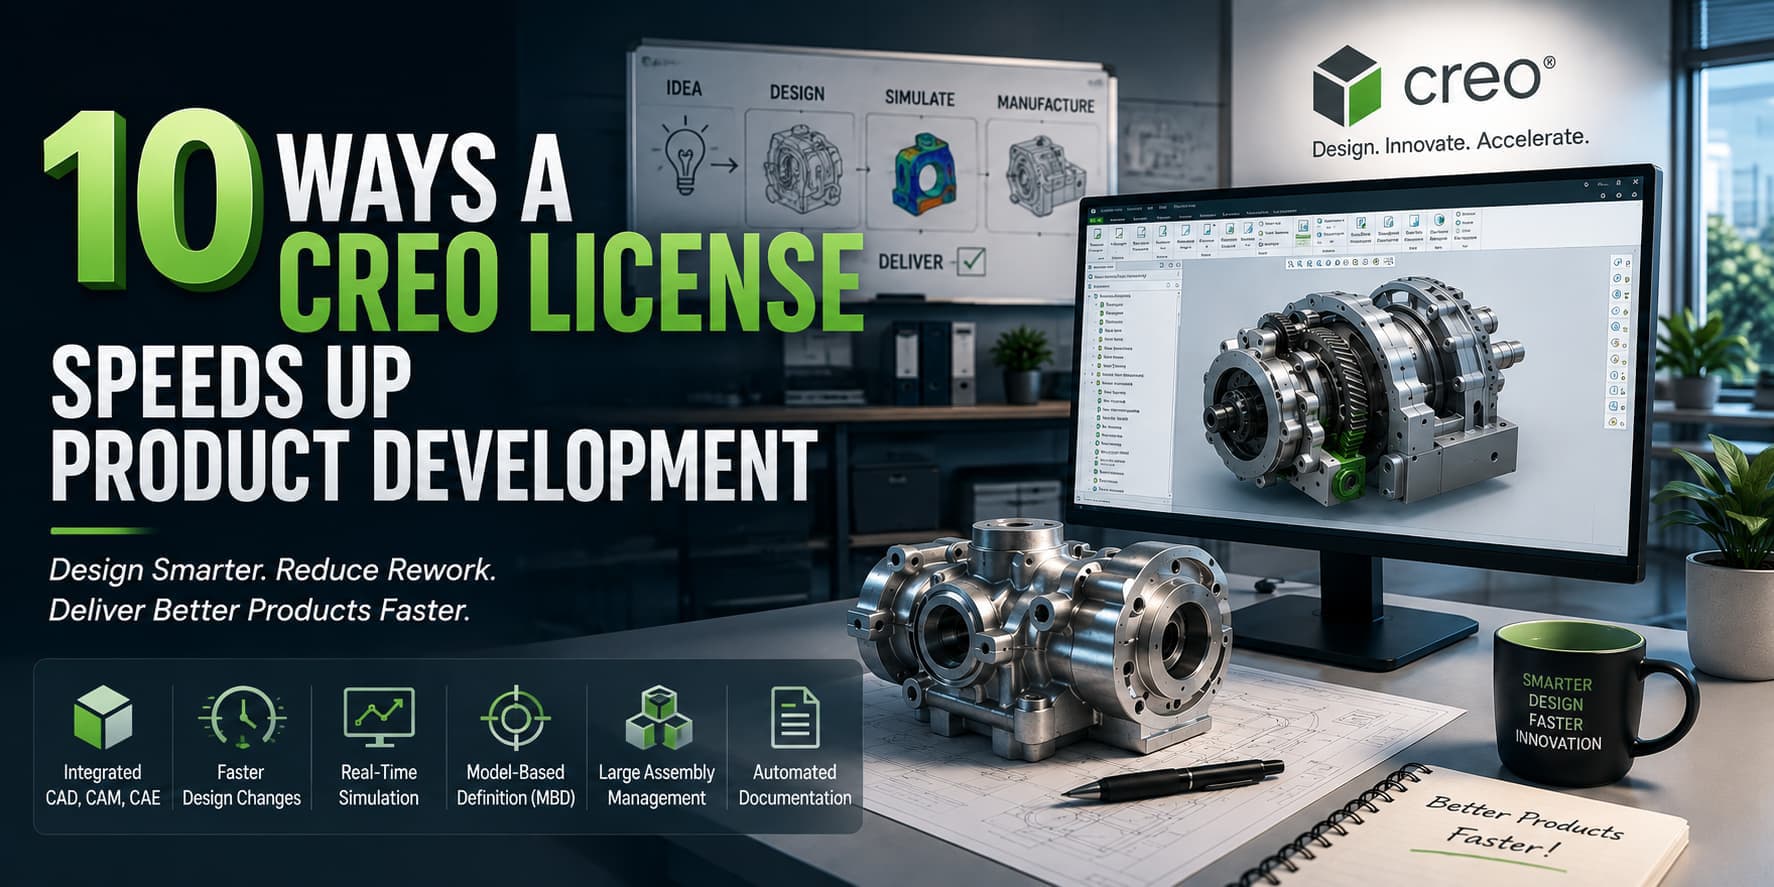Viewport: 1774px width, 887px height.
Task: Click the "DELIVER" word on the whiteboard
Action: point(911,262)
